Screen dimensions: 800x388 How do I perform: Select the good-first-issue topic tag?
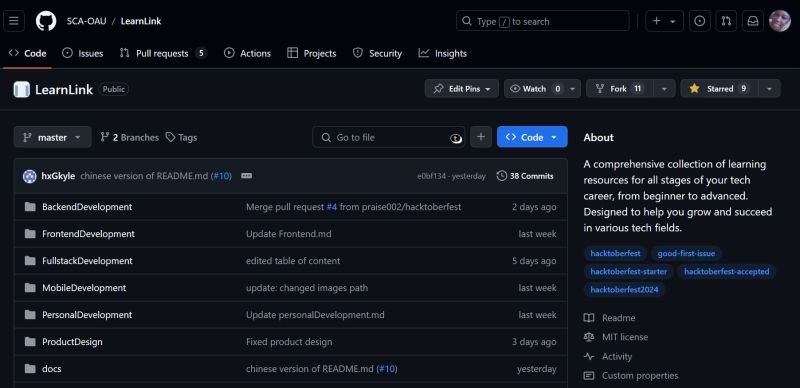[x=686, y=253]
